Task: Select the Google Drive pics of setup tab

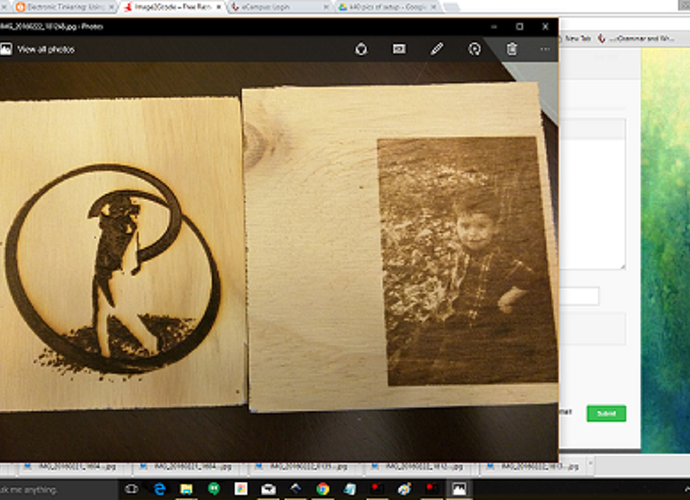Action: click(x=388, y=7)
